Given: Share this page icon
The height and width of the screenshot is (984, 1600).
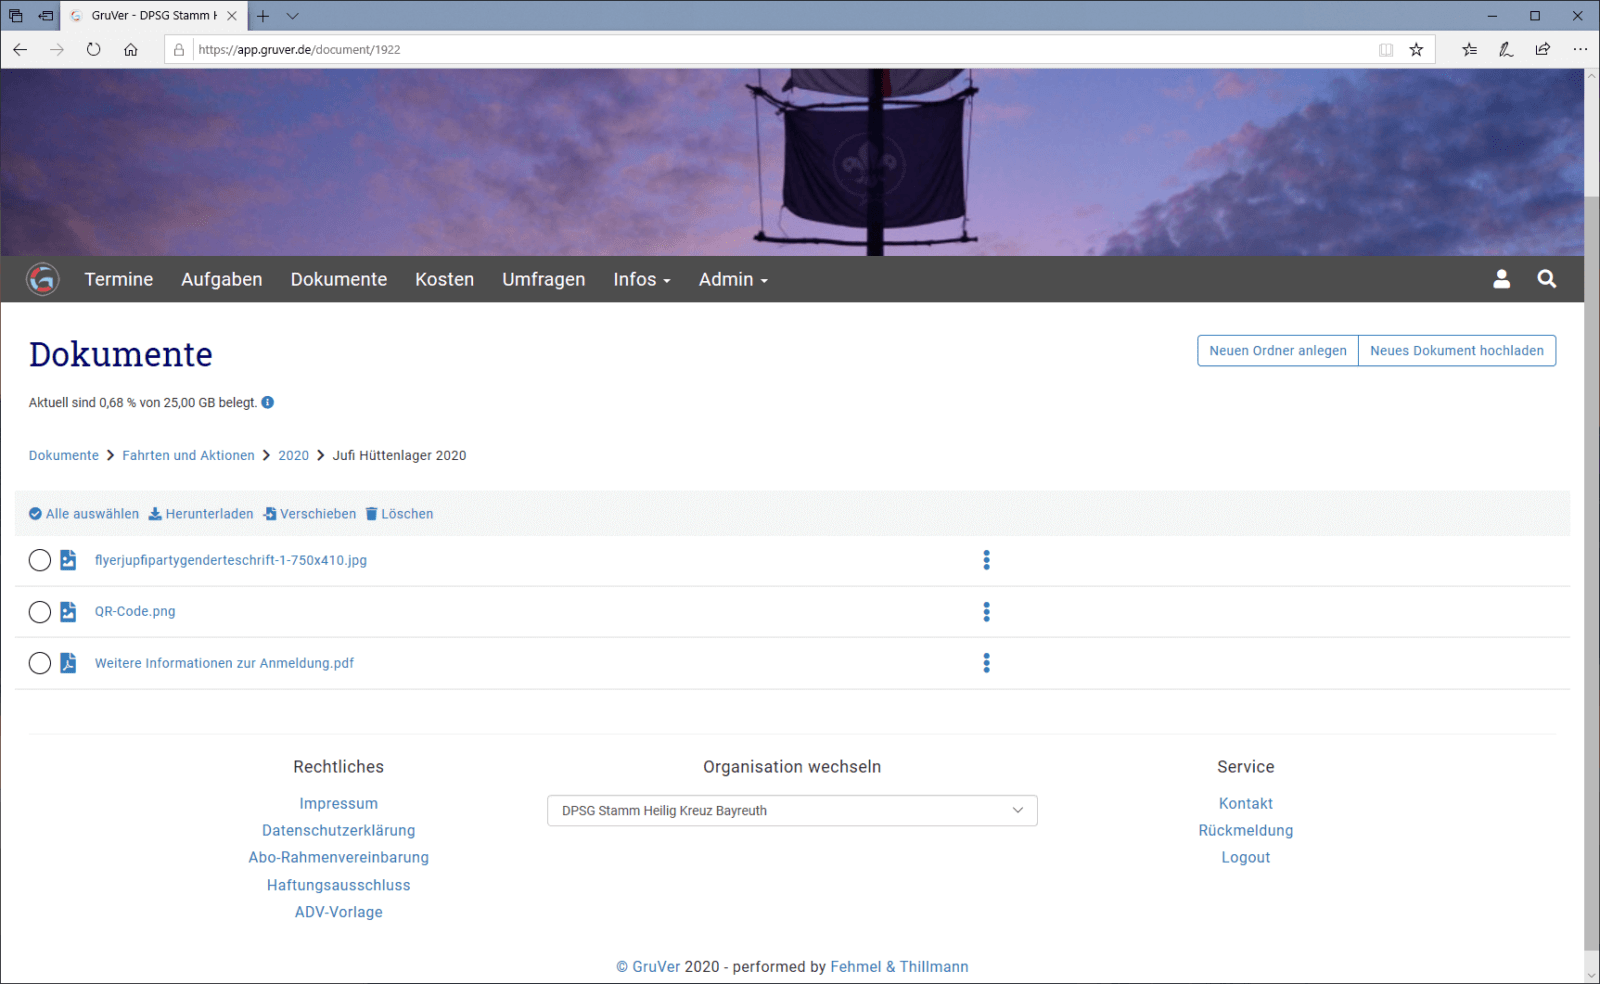Looking at the screenshot, I should [1543, 49].
